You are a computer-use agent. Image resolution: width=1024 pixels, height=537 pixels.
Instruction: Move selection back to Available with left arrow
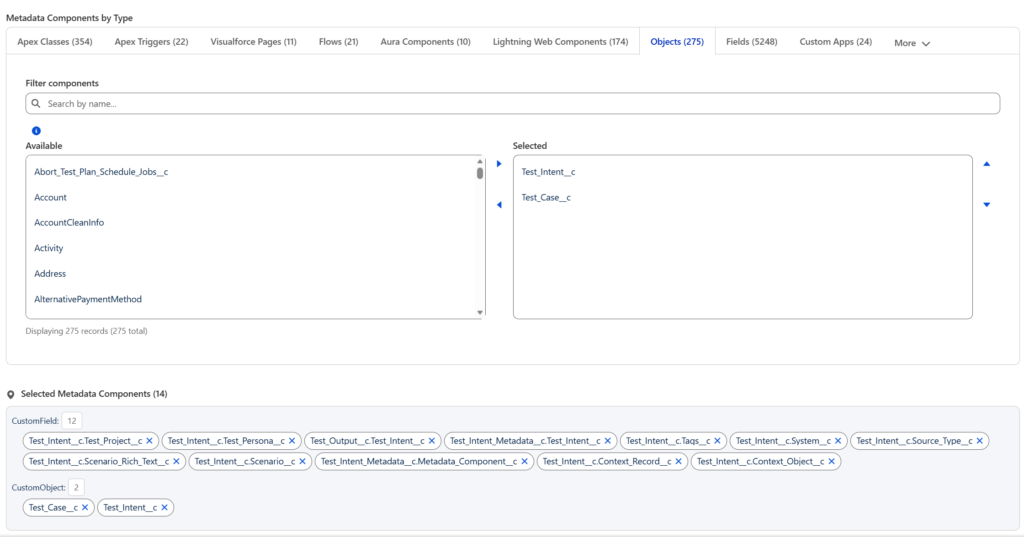[499, 205]
